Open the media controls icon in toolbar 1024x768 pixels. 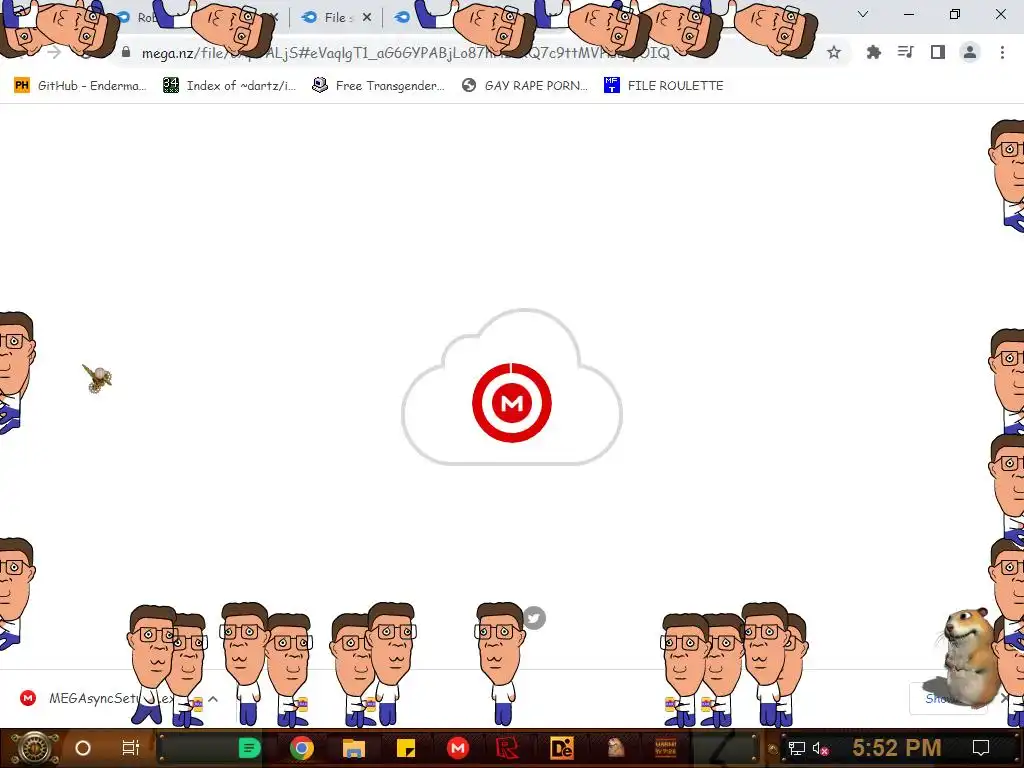coord(905,52)
